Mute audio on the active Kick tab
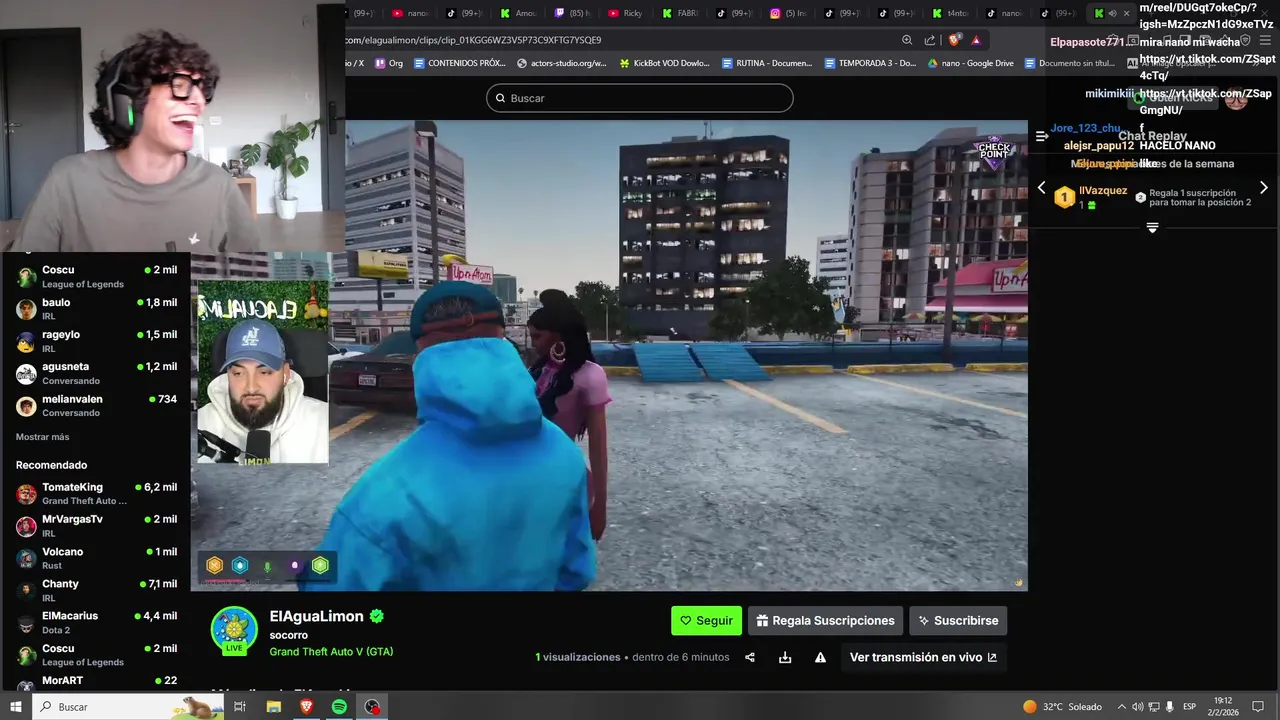 (x=1112, y=13)
